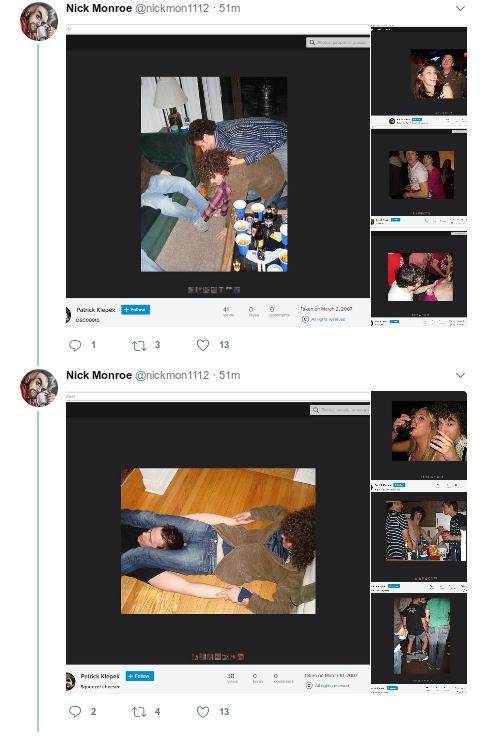Click reply icon on second tweet
This screenshot has width=484, height=736.
(x=75, y=712)
